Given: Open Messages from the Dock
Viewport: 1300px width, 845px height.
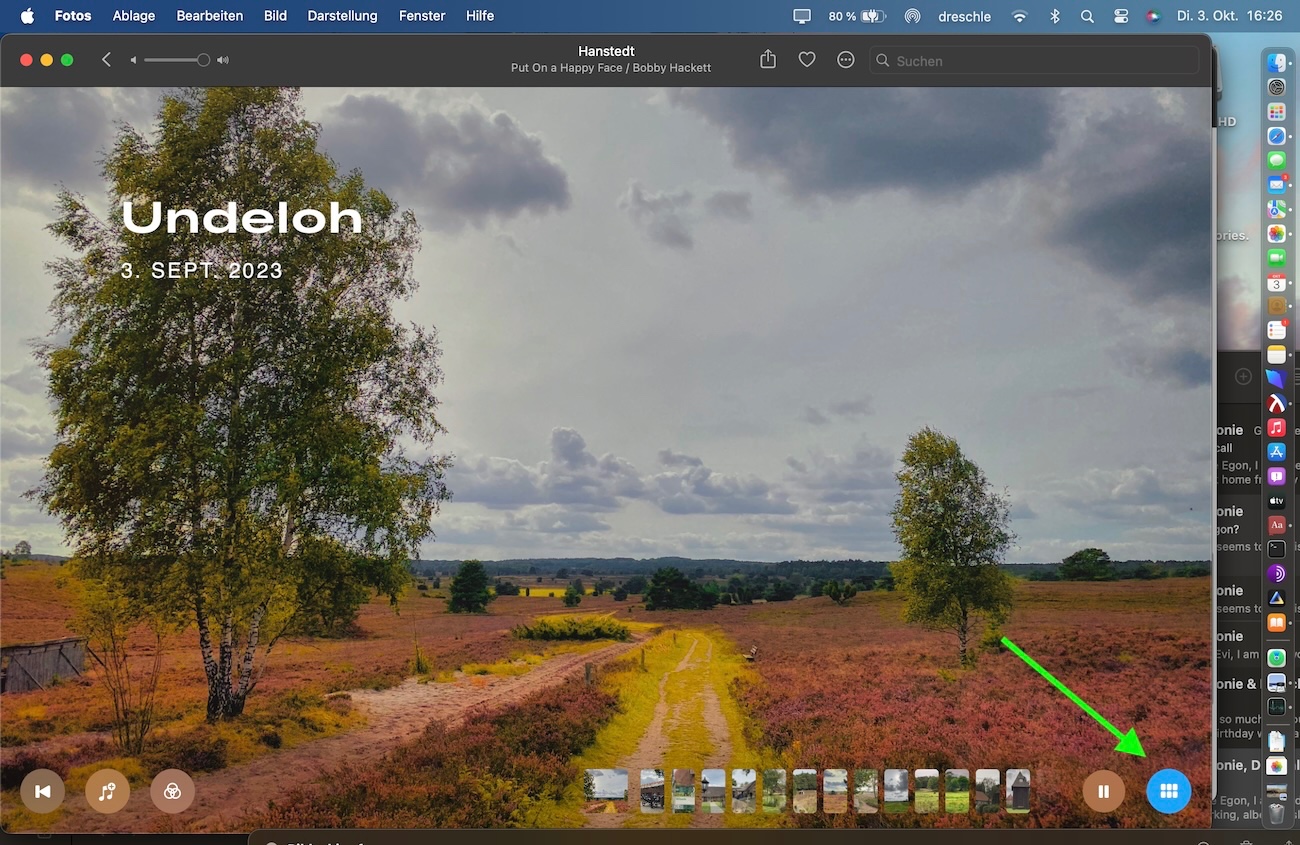Looking at the screenshot, I should 1277,160.
